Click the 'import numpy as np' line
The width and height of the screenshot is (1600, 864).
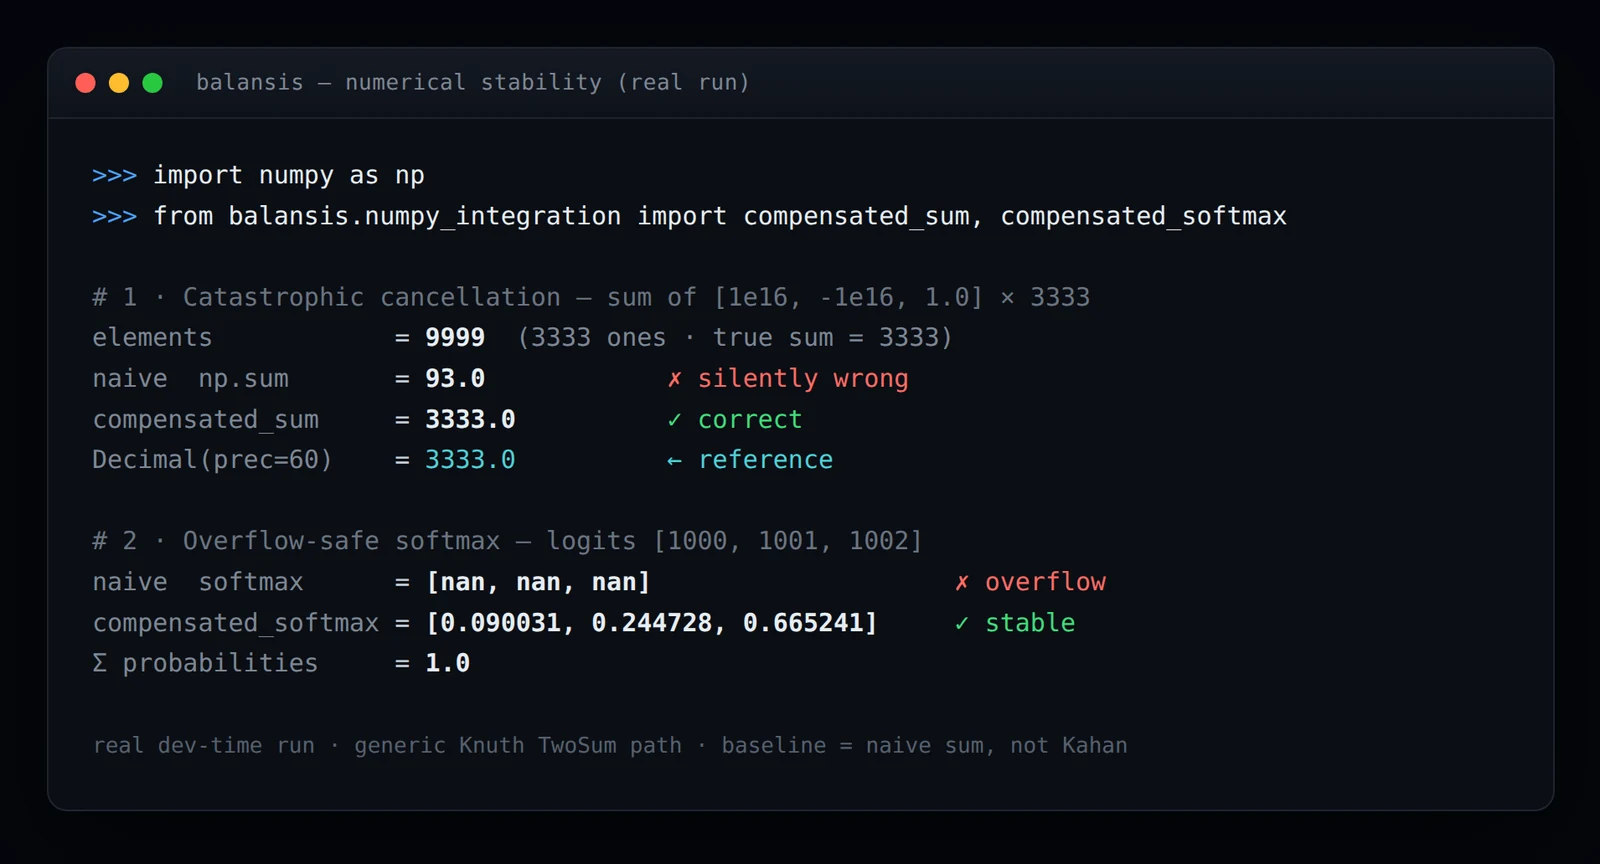pos(289,176)
